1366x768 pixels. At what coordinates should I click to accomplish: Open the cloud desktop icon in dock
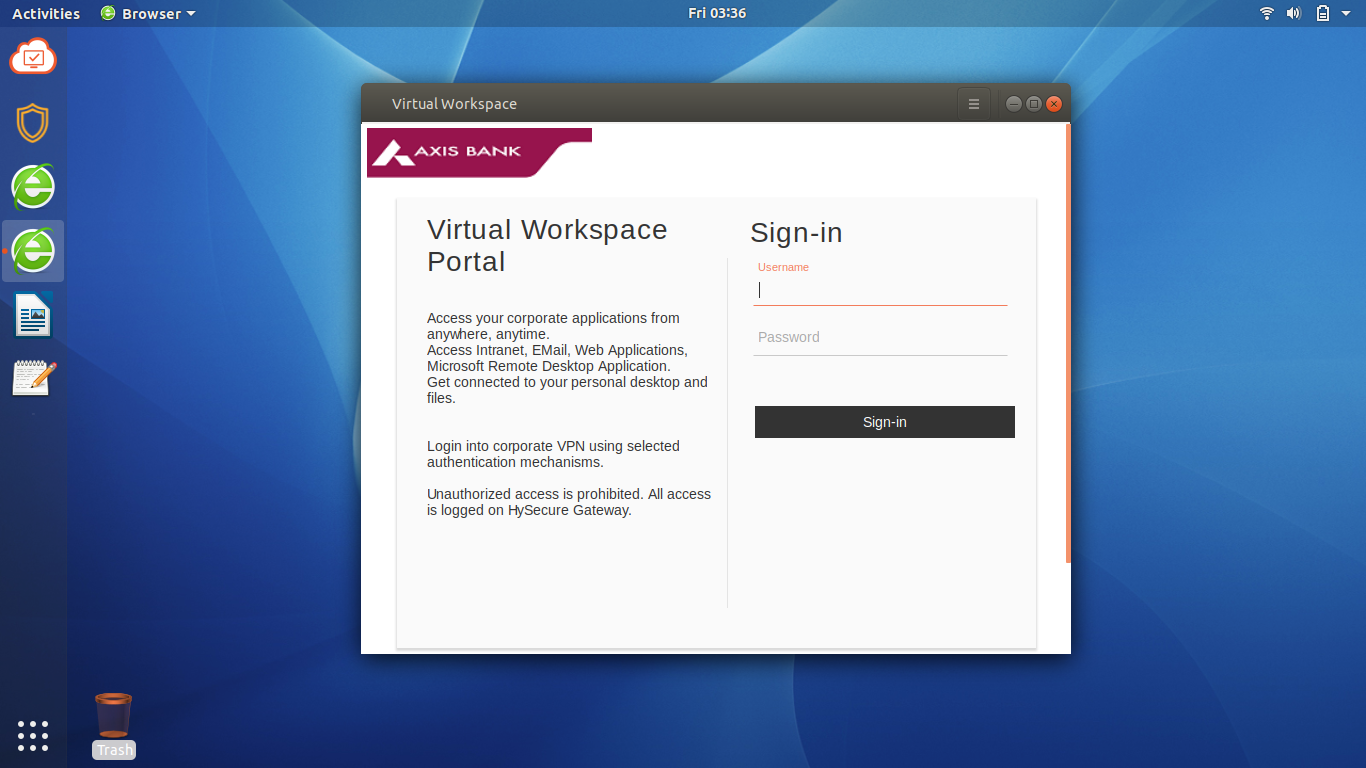33,58
